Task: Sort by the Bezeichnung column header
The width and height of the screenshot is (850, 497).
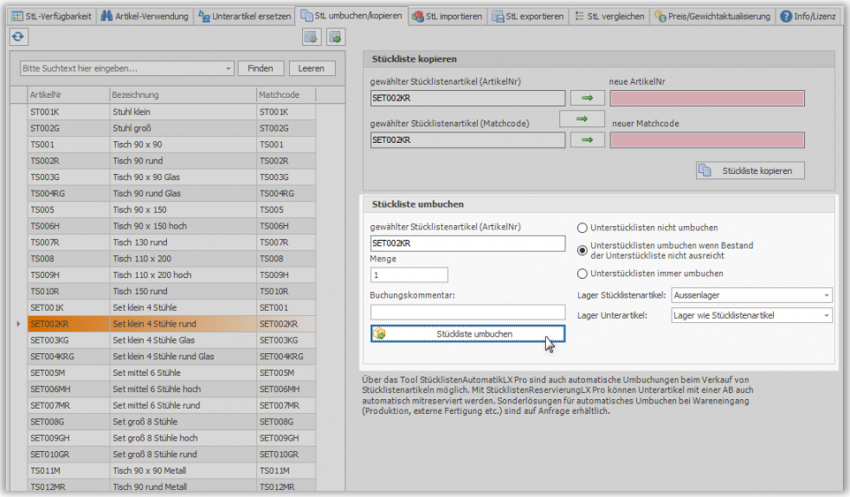Action: tap(183, 95)
